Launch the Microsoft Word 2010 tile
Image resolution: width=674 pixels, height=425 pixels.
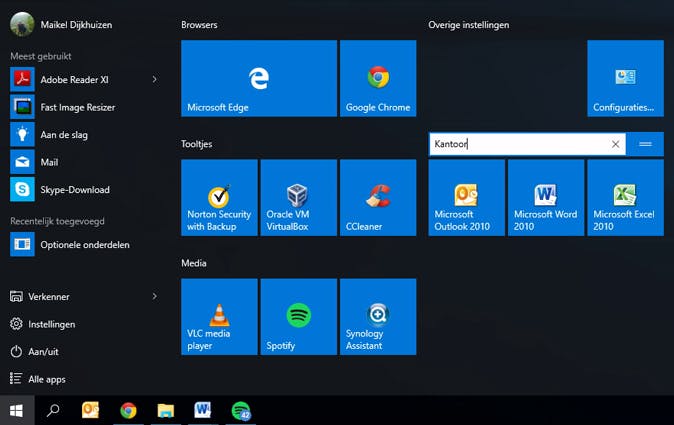pos(546,198)
